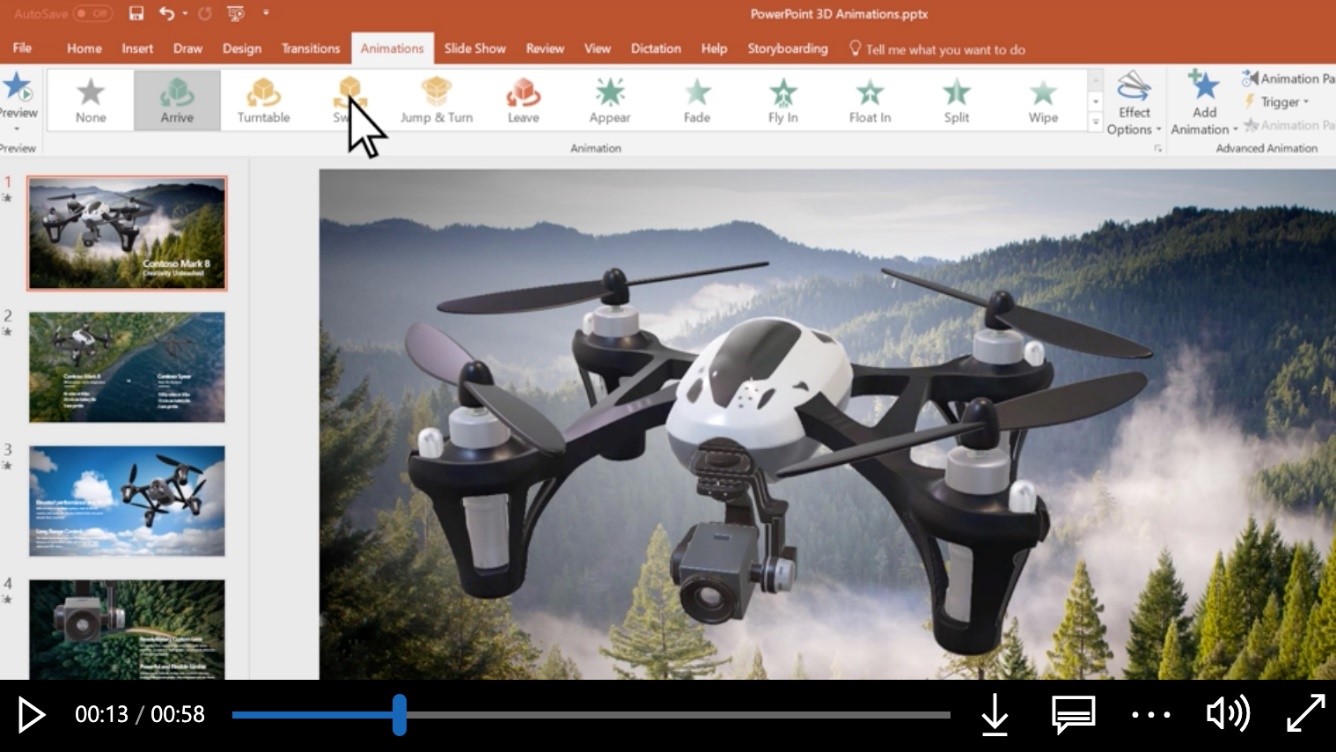The height and width of the screenshot is (752, 1336).
Task: Click the video progress handle
Action: coord(399,715)
